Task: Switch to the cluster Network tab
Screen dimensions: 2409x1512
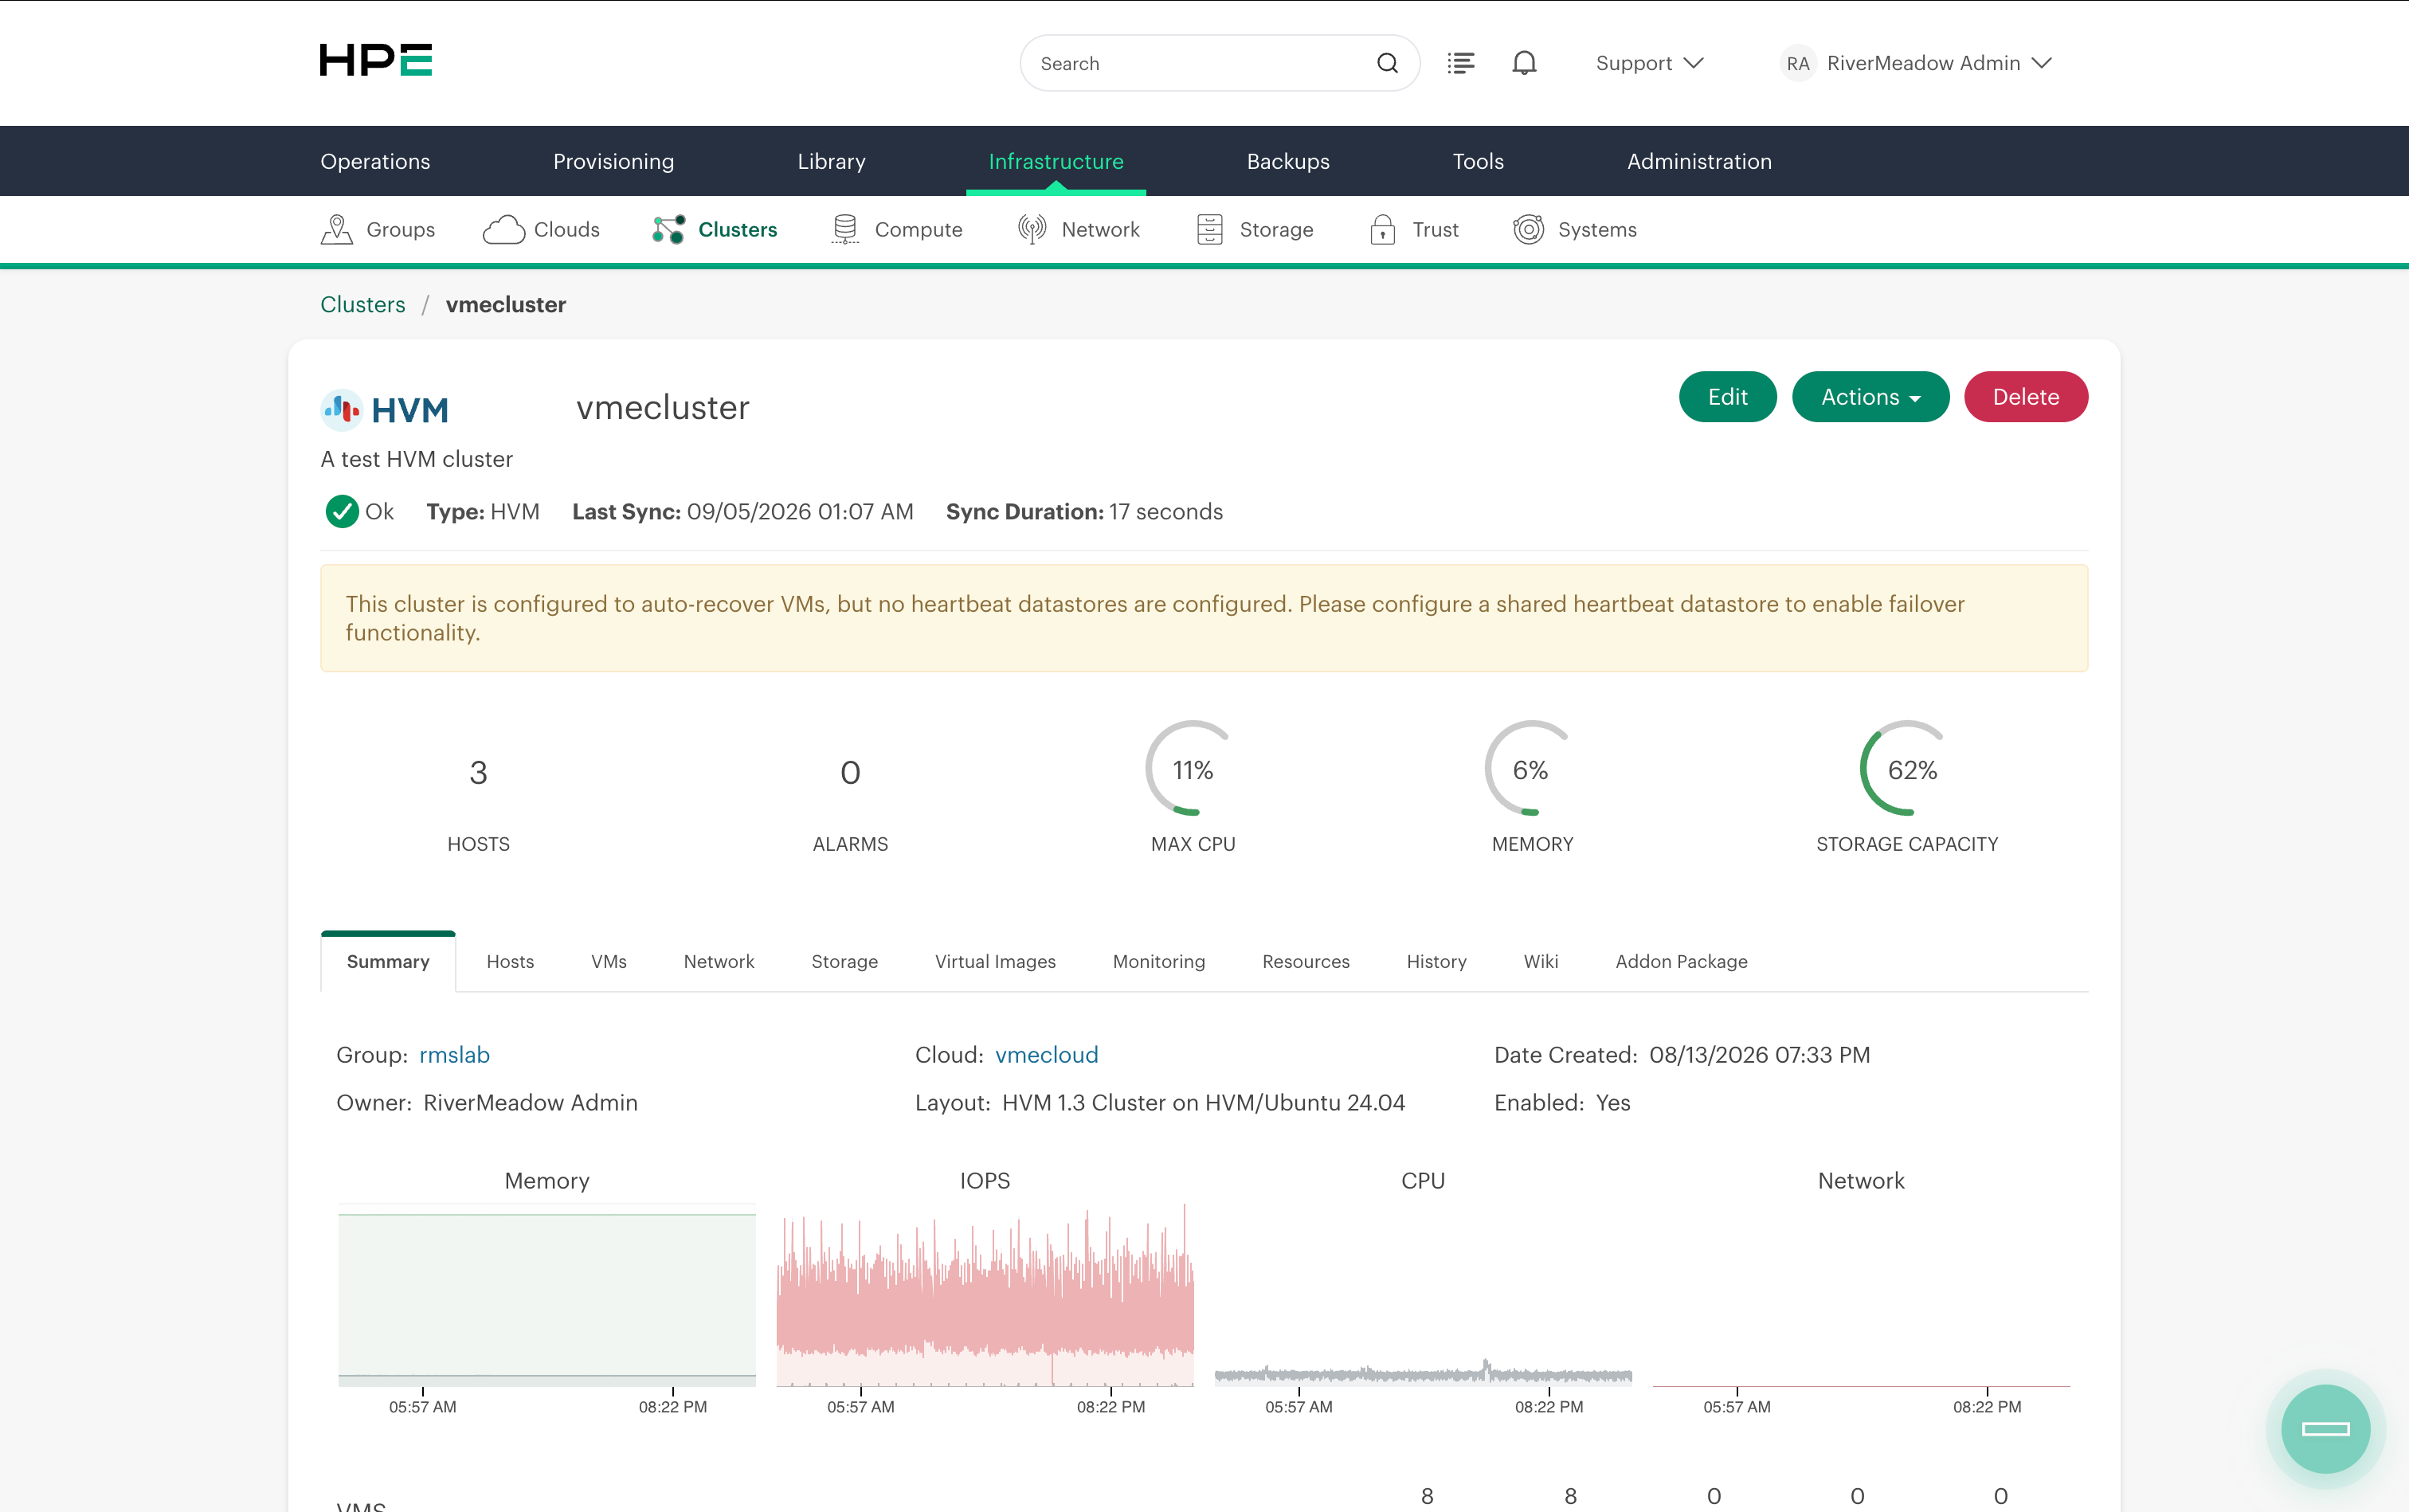Action: [x=719, y=961]
